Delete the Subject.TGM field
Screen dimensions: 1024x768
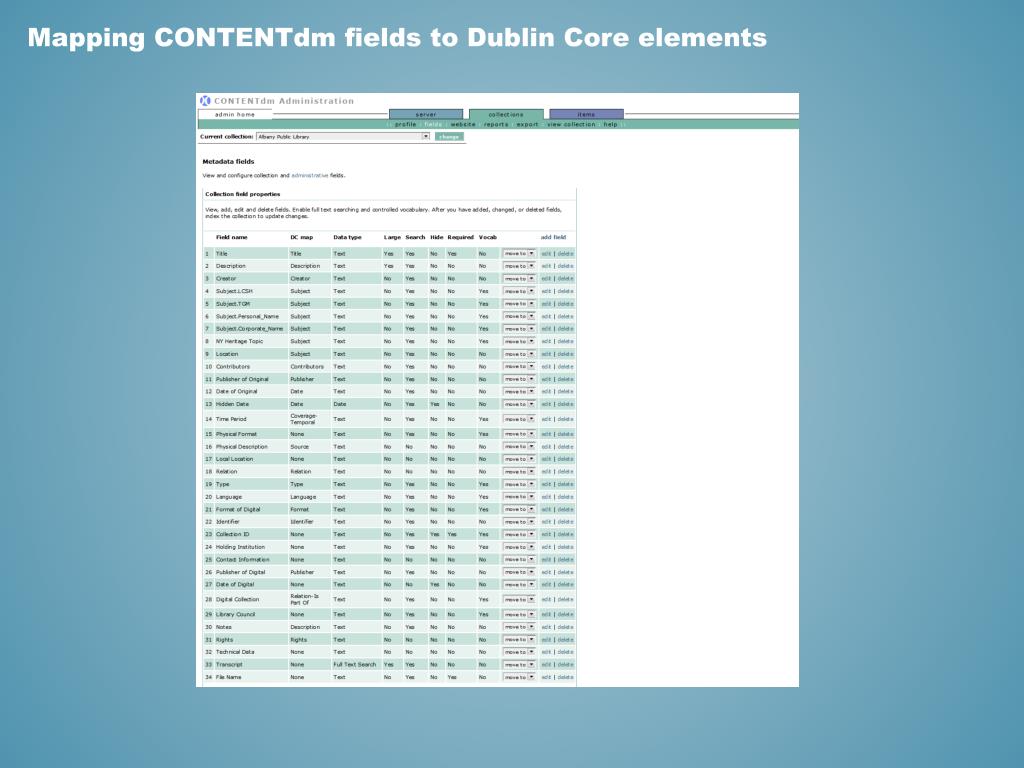[x=566, y=304]
